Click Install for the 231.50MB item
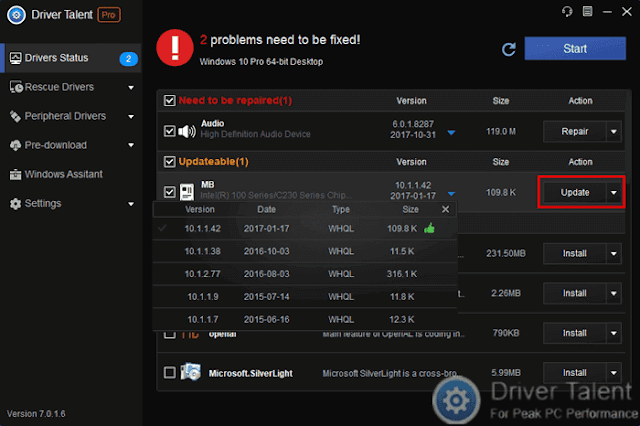The image size is (640, 426). 574,253
